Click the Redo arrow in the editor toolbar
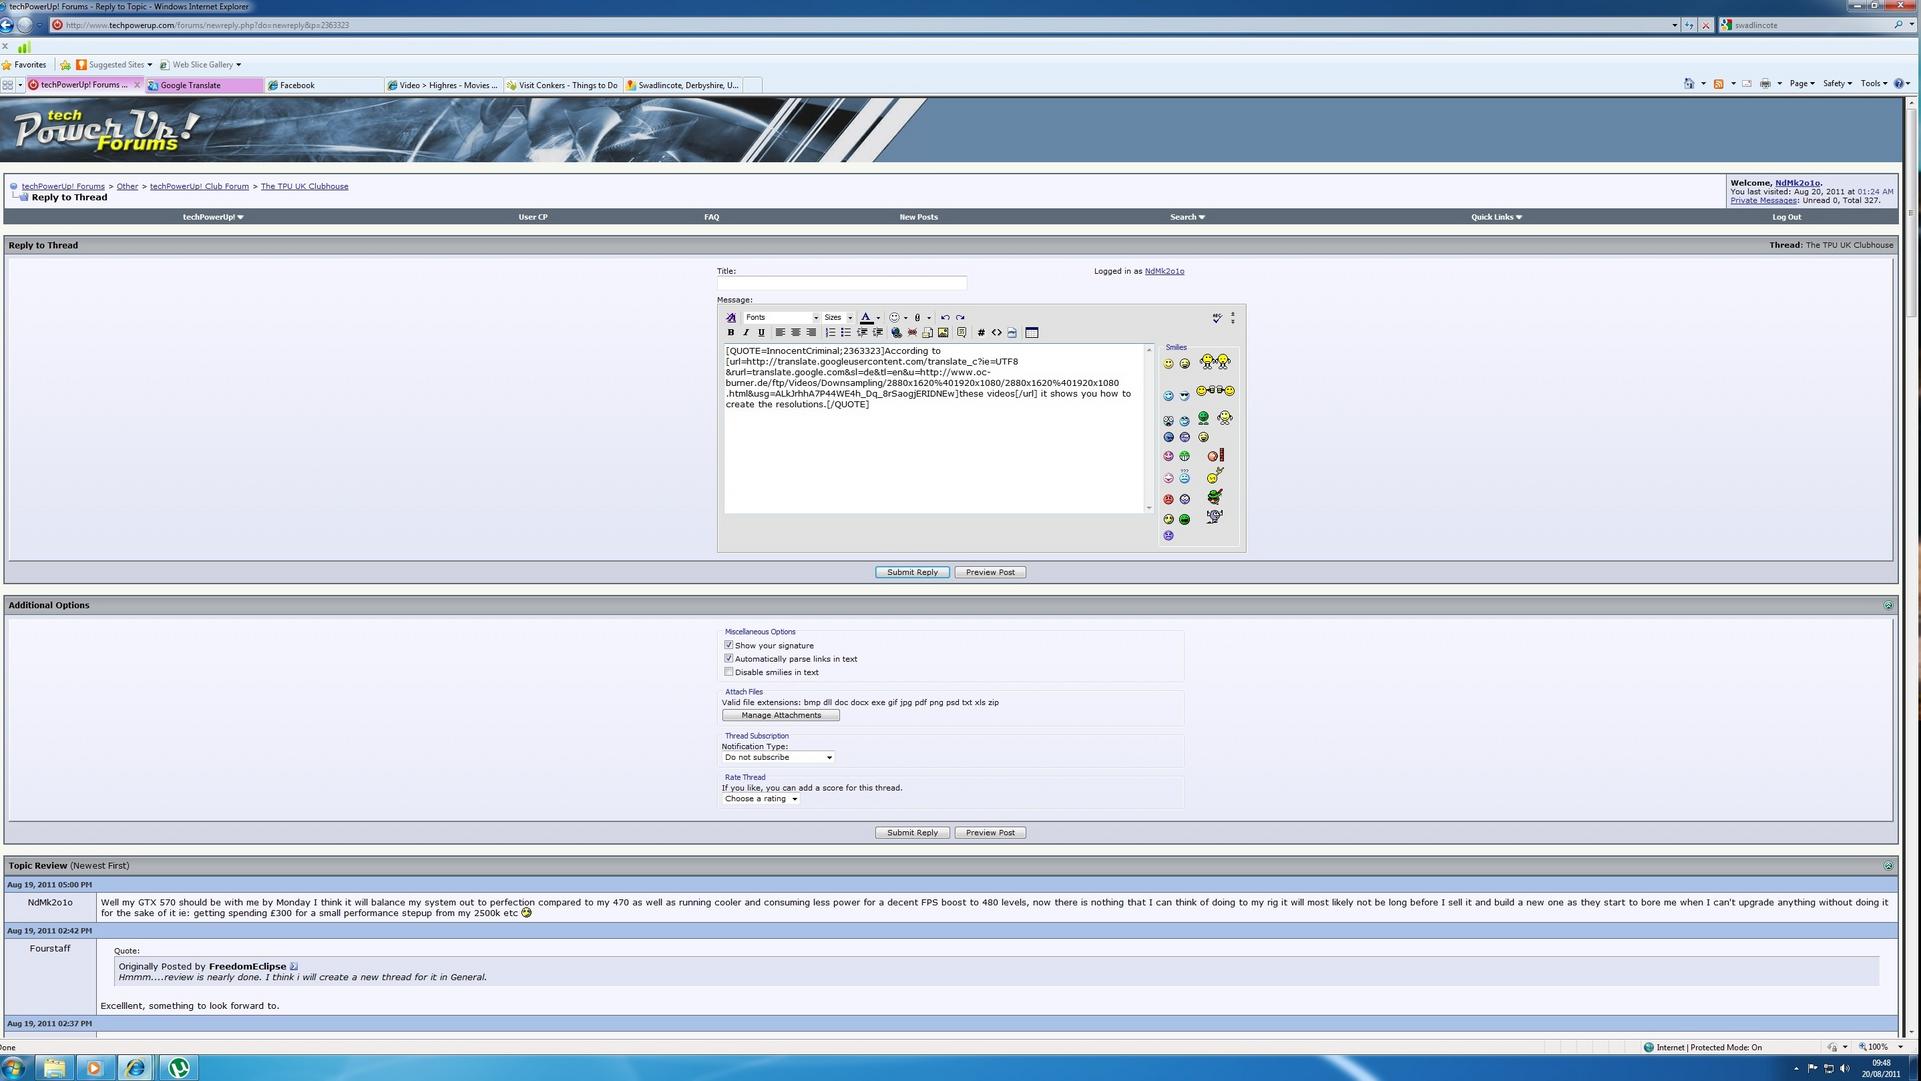 960,317
